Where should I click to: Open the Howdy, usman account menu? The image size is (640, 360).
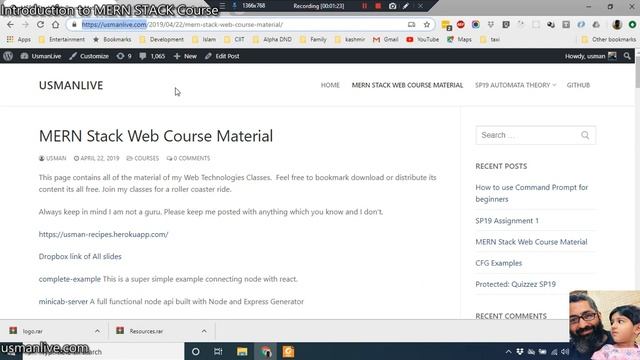(x=590, y=56)
